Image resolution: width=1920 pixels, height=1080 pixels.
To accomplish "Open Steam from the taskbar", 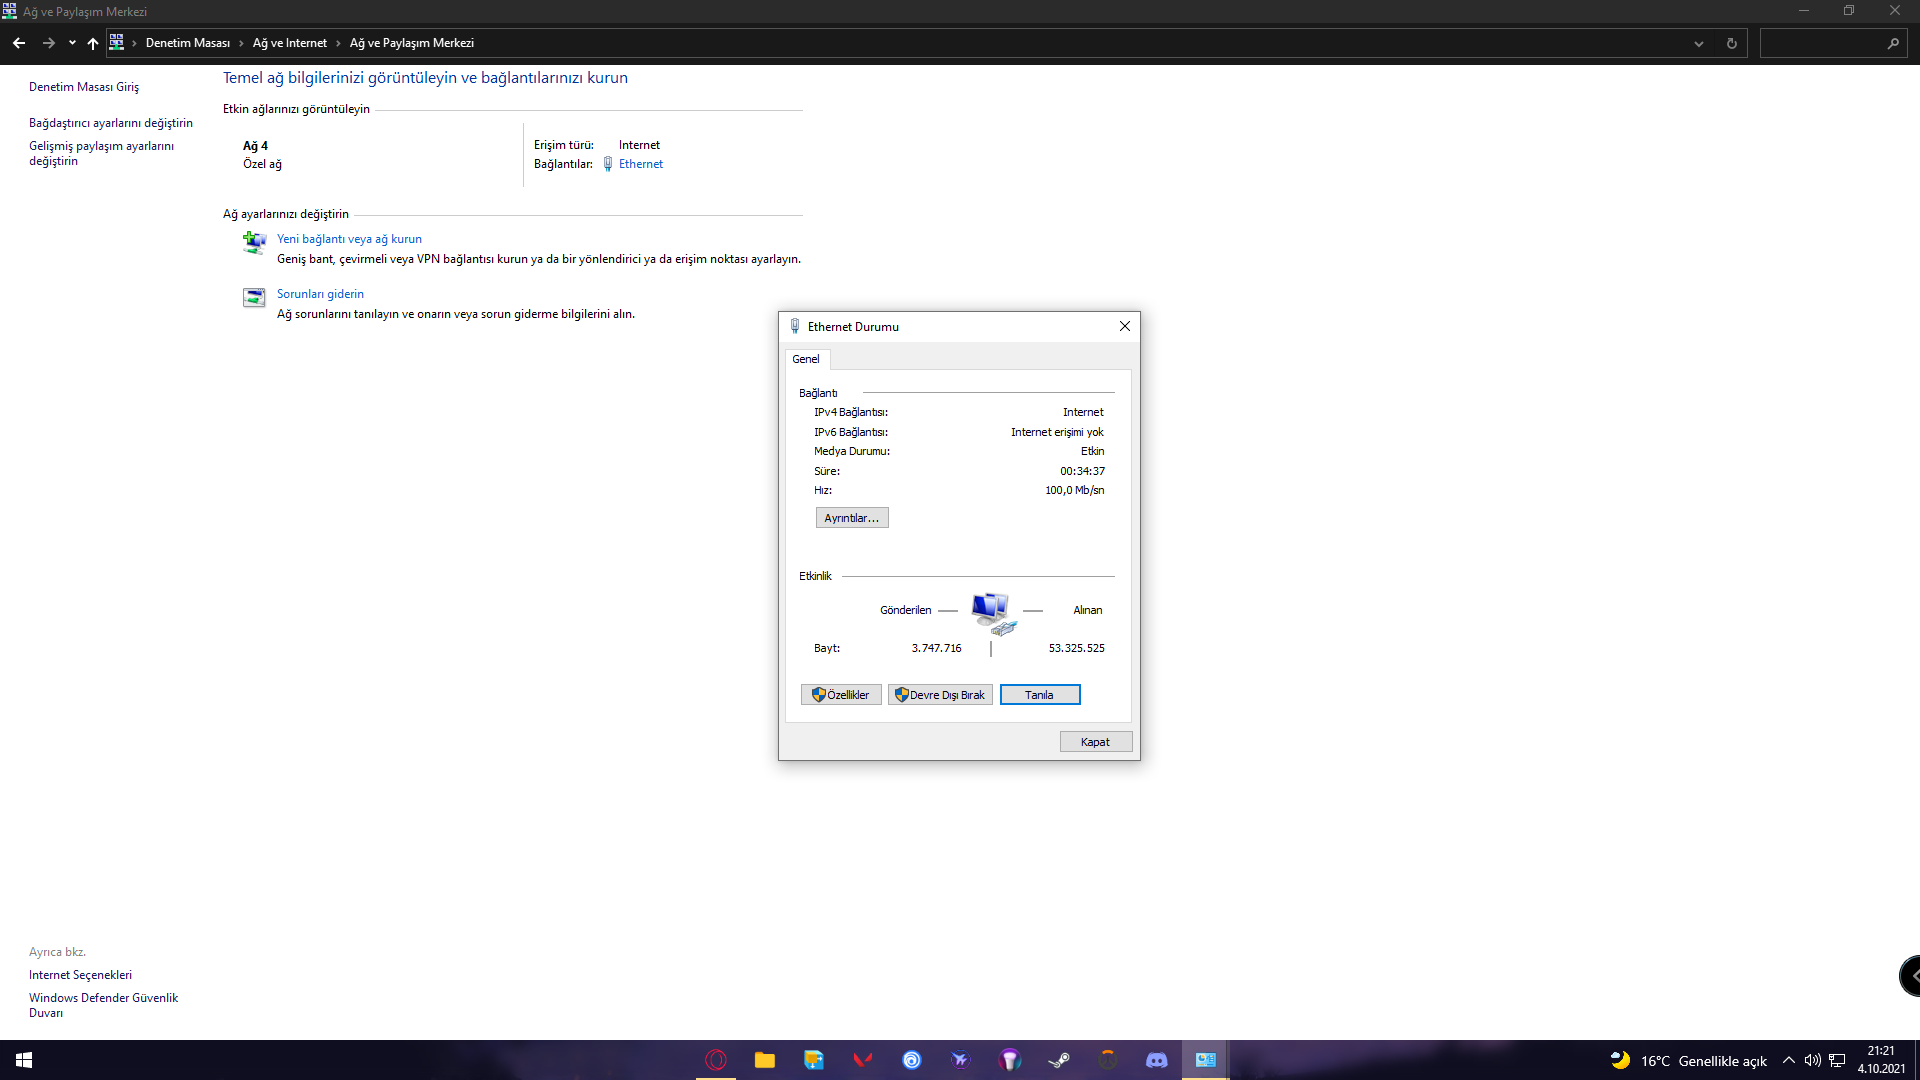I will 1059,1060.
